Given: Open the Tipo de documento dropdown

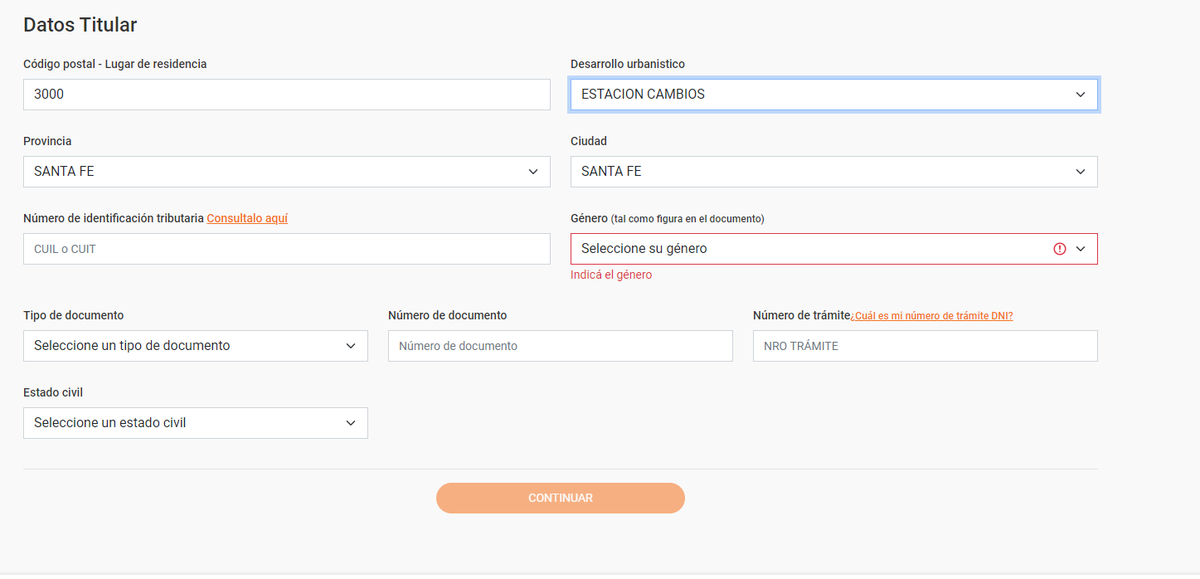Looking at the screenshot, I should tap(195, 345).
